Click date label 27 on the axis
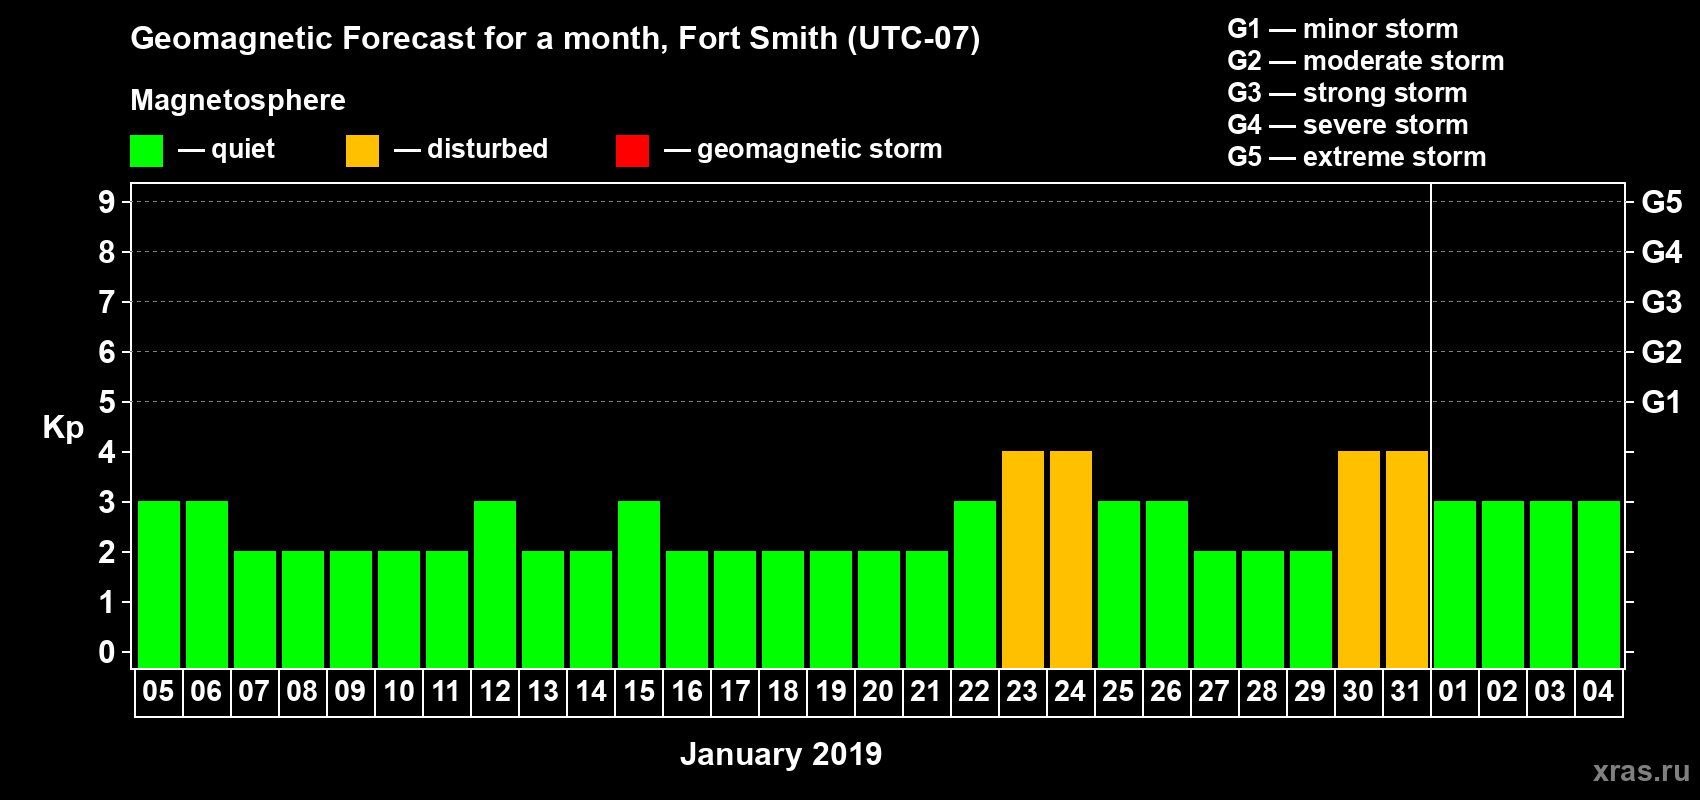Viewport: 1700px width, 800px height. pyautogui.click(x=1214, y=691)
